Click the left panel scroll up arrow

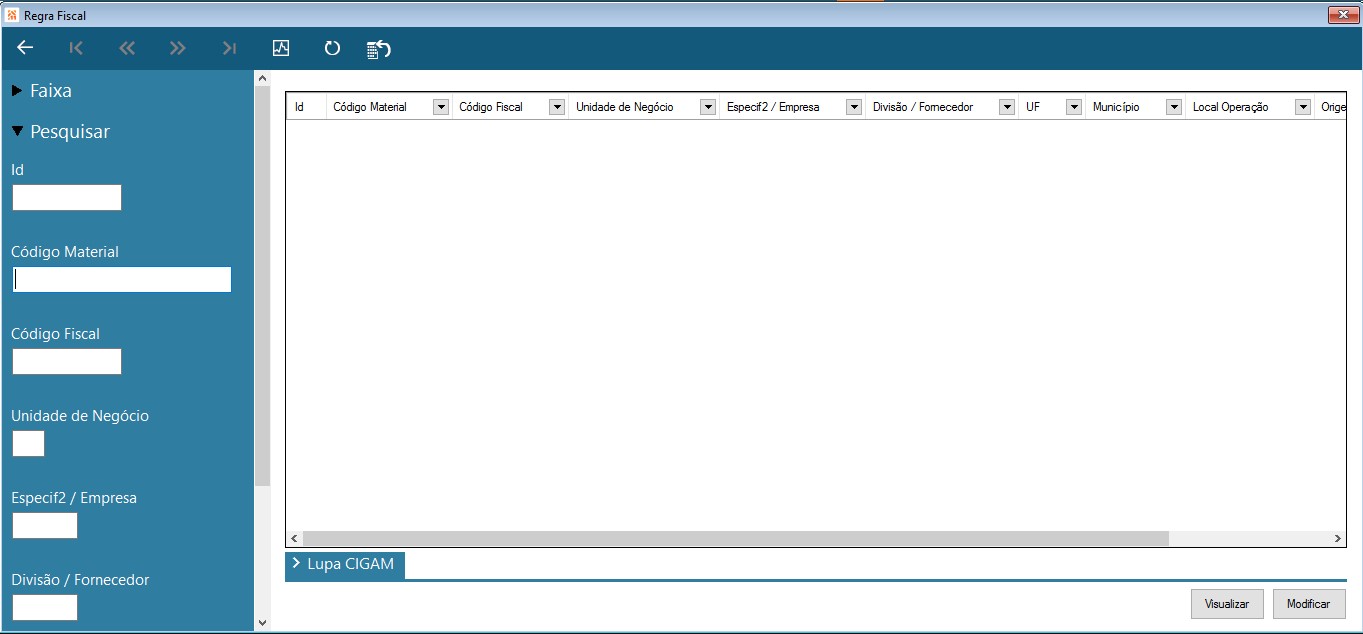pyautogui.click(x=262, y=78)
